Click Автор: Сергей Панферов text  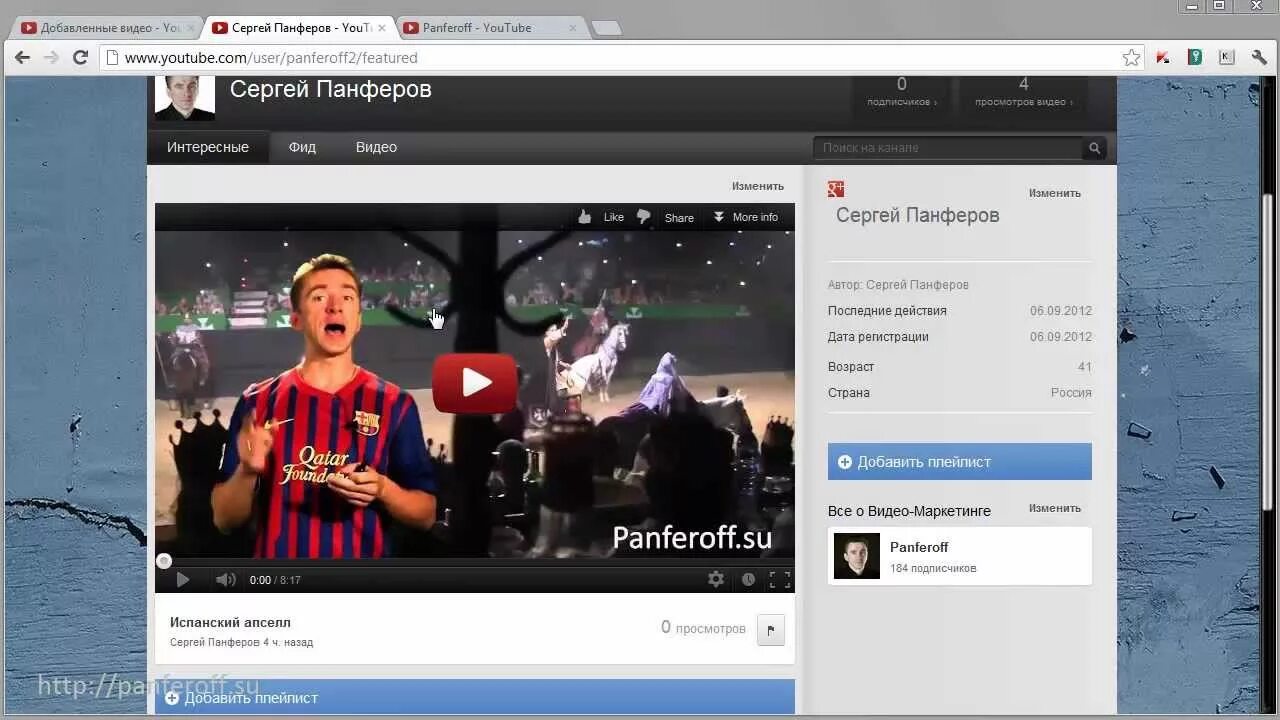pos(898,285)
